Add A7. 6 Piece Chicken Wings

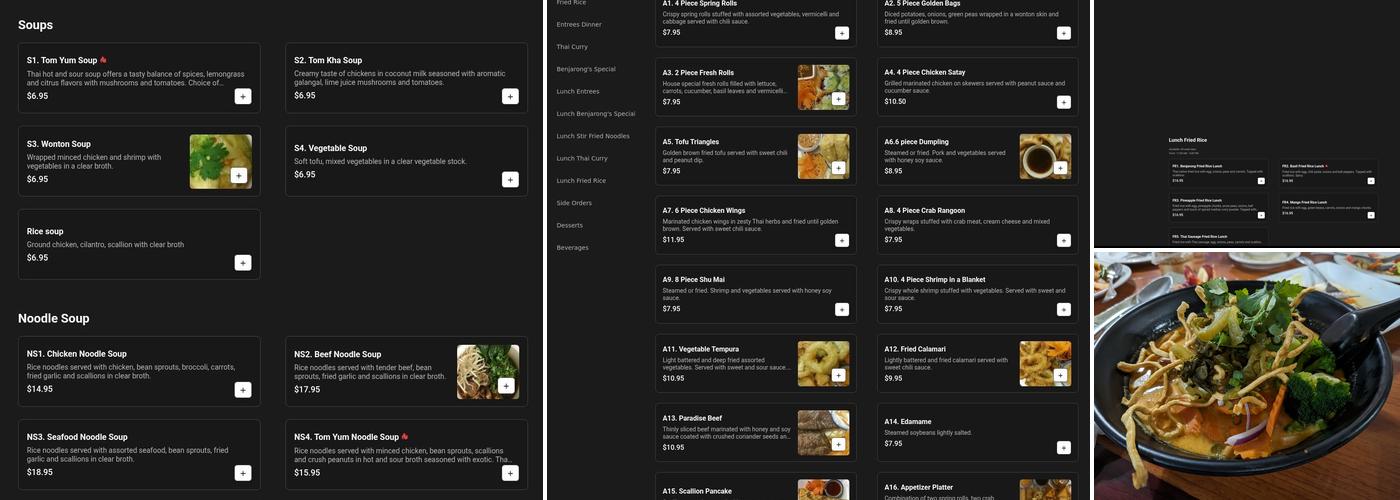(x=842, y=240)
